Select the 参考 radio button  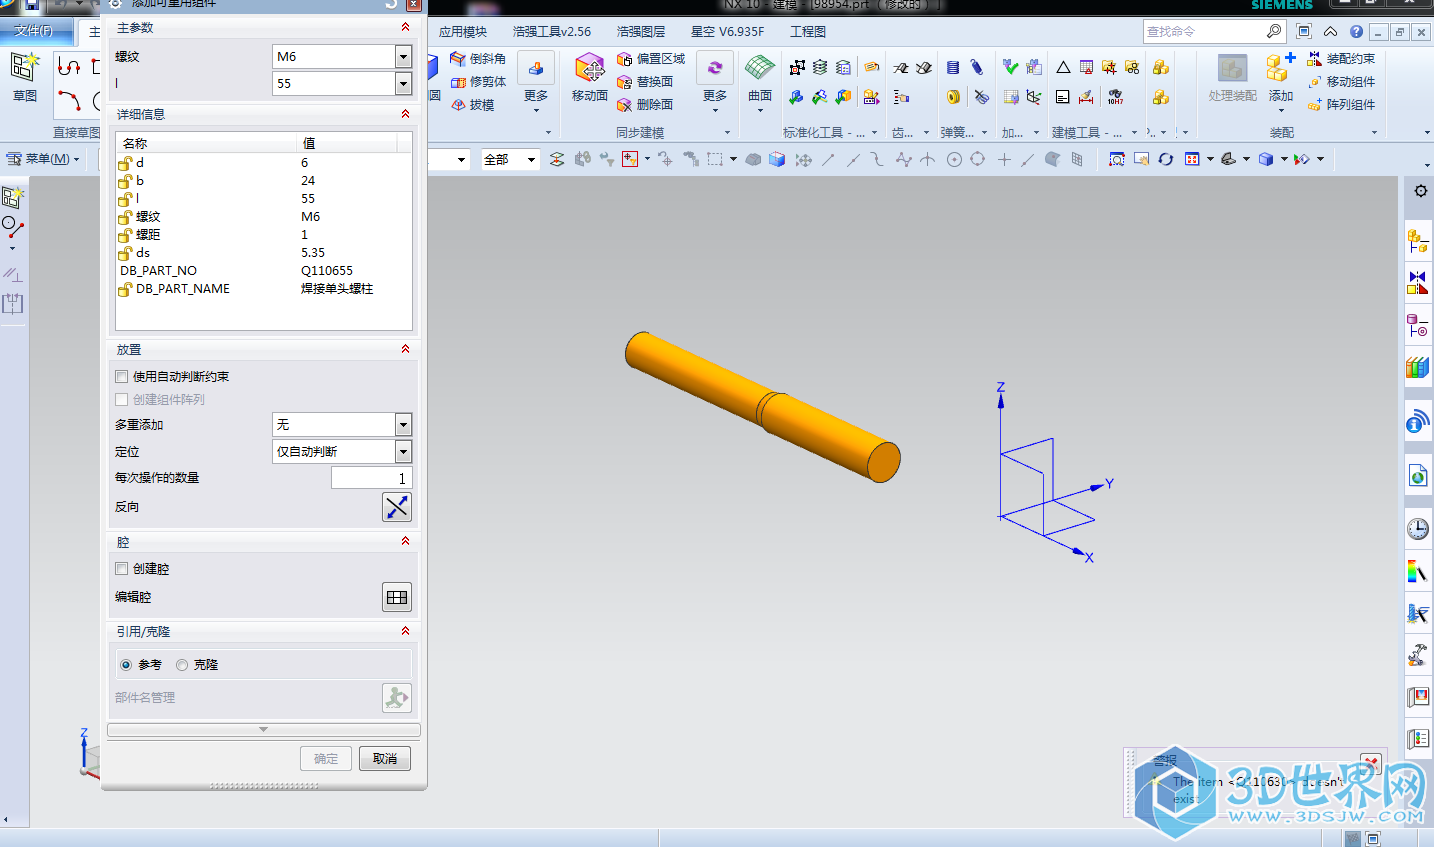click(126, 665)
